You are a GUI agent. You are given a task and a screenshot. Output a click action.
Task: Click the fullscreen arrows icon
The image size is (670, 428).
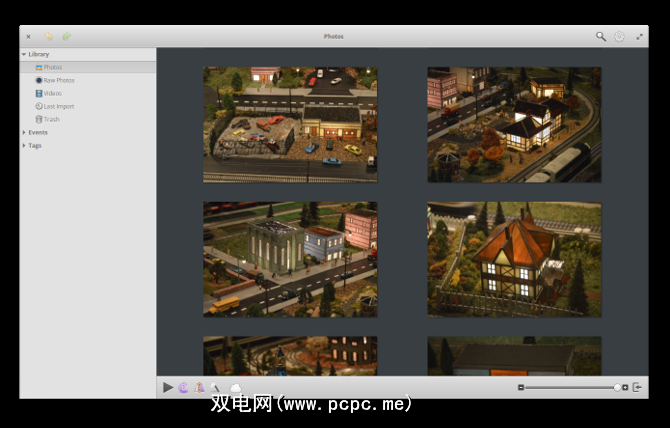tap(639, 37)
